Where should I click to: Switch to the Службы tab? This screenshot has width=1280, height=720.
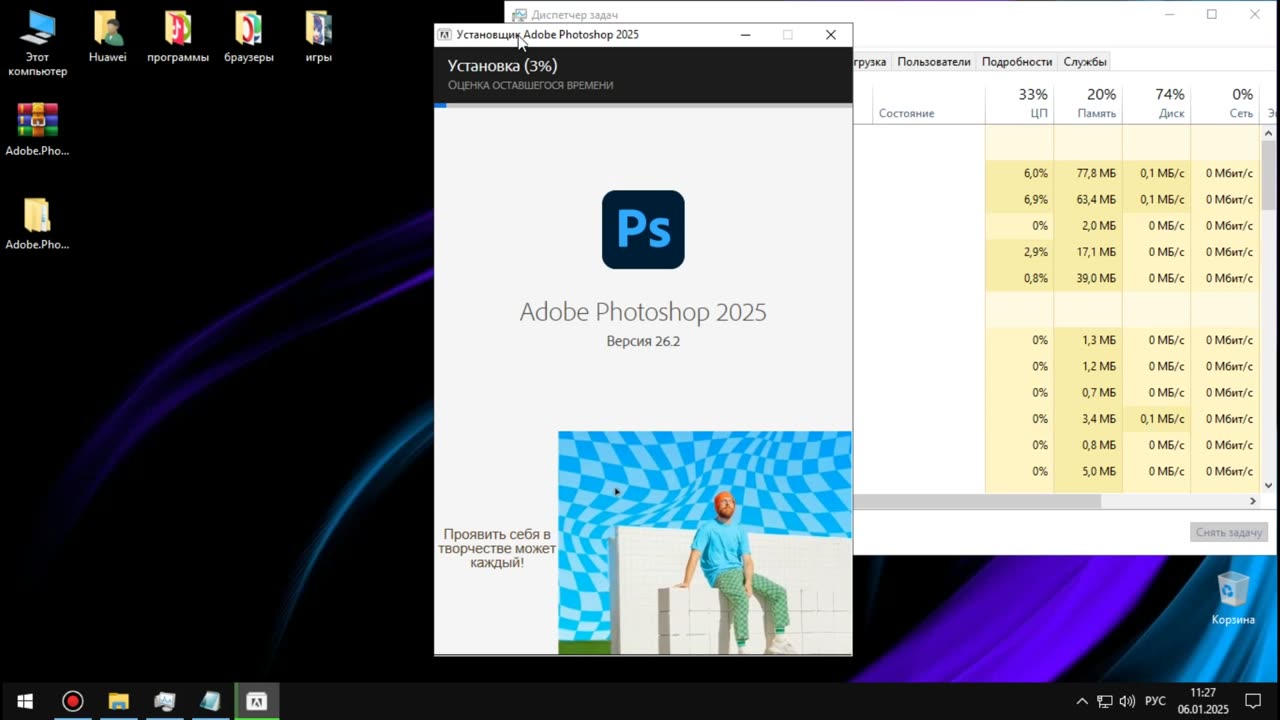click(1085, 62)
